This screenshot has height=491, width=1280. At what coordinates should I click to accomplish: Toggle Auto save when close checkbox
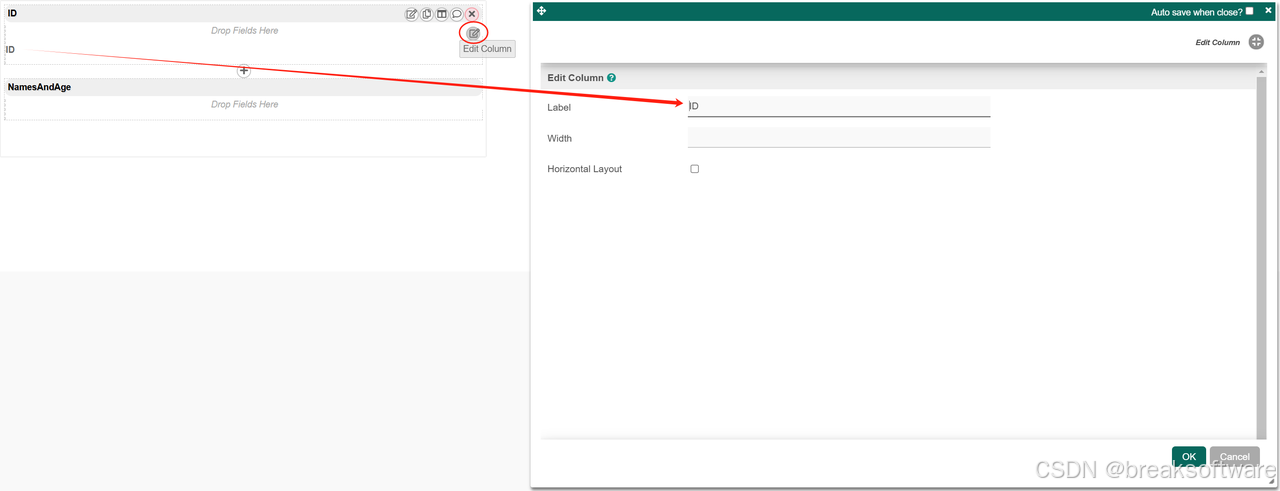1249,11
